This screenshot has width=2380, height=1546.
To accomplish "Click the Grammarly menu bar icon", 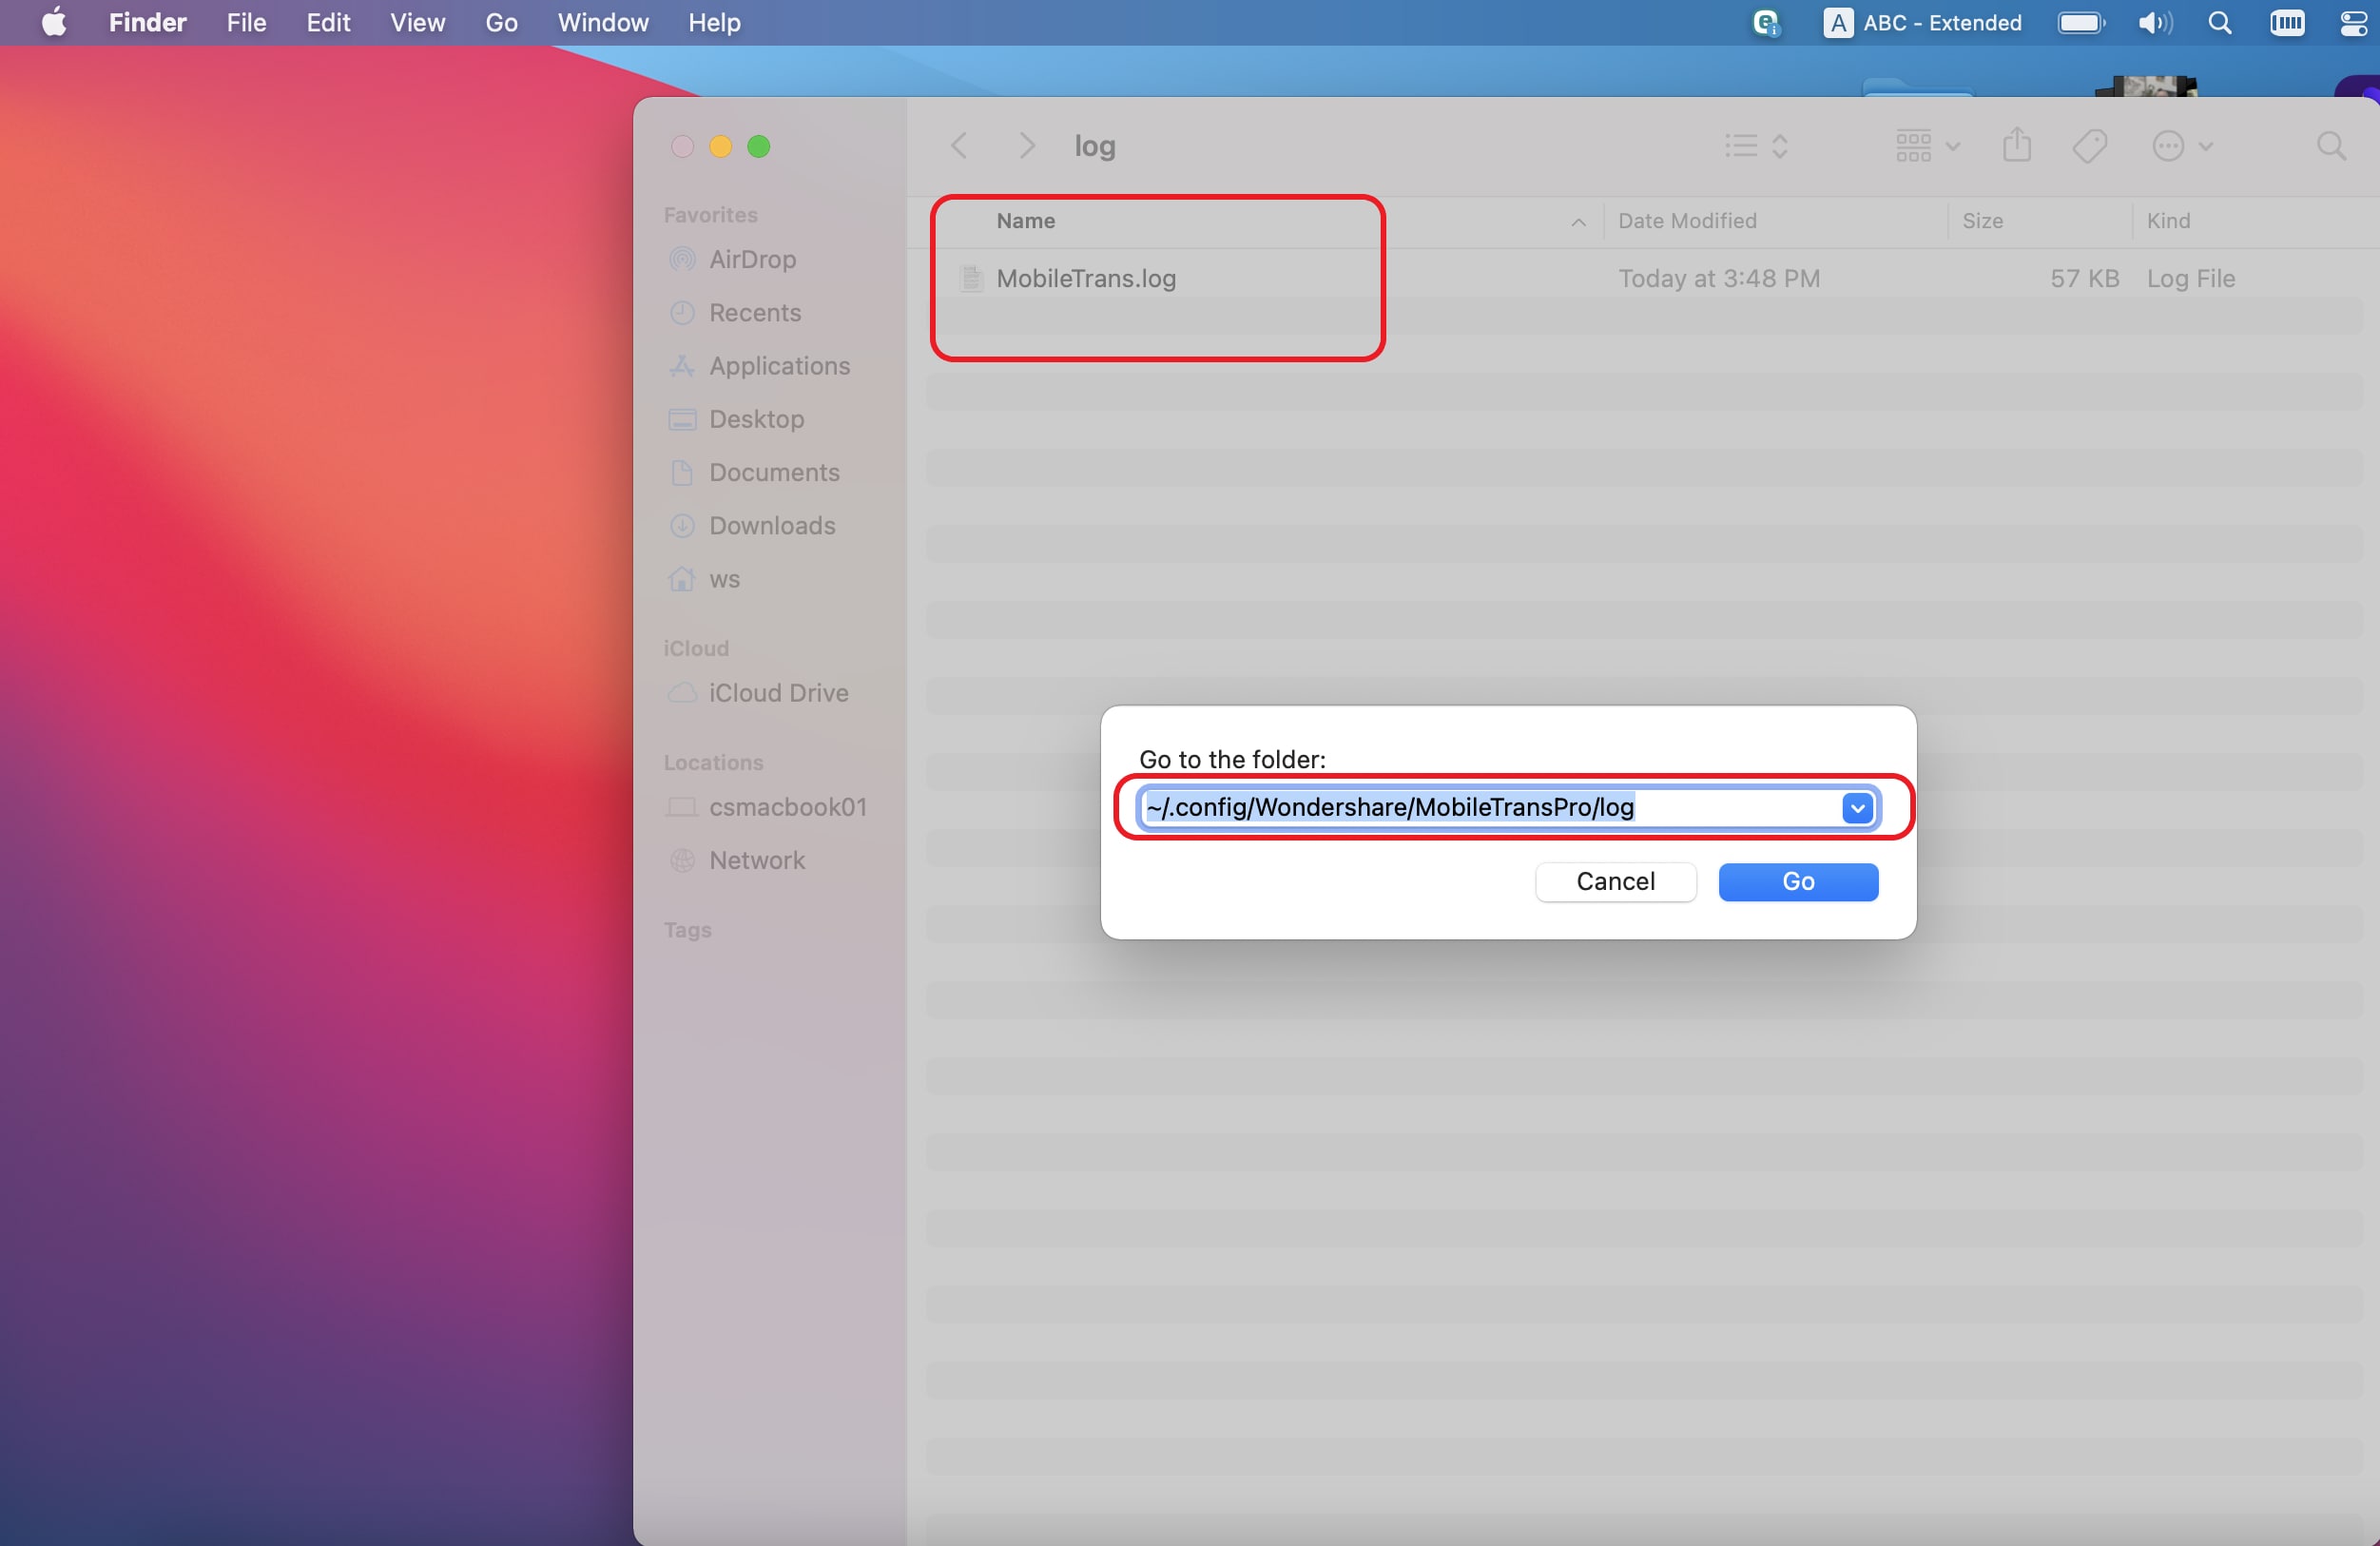I will pyautogui.click(x=1766, y=22).
